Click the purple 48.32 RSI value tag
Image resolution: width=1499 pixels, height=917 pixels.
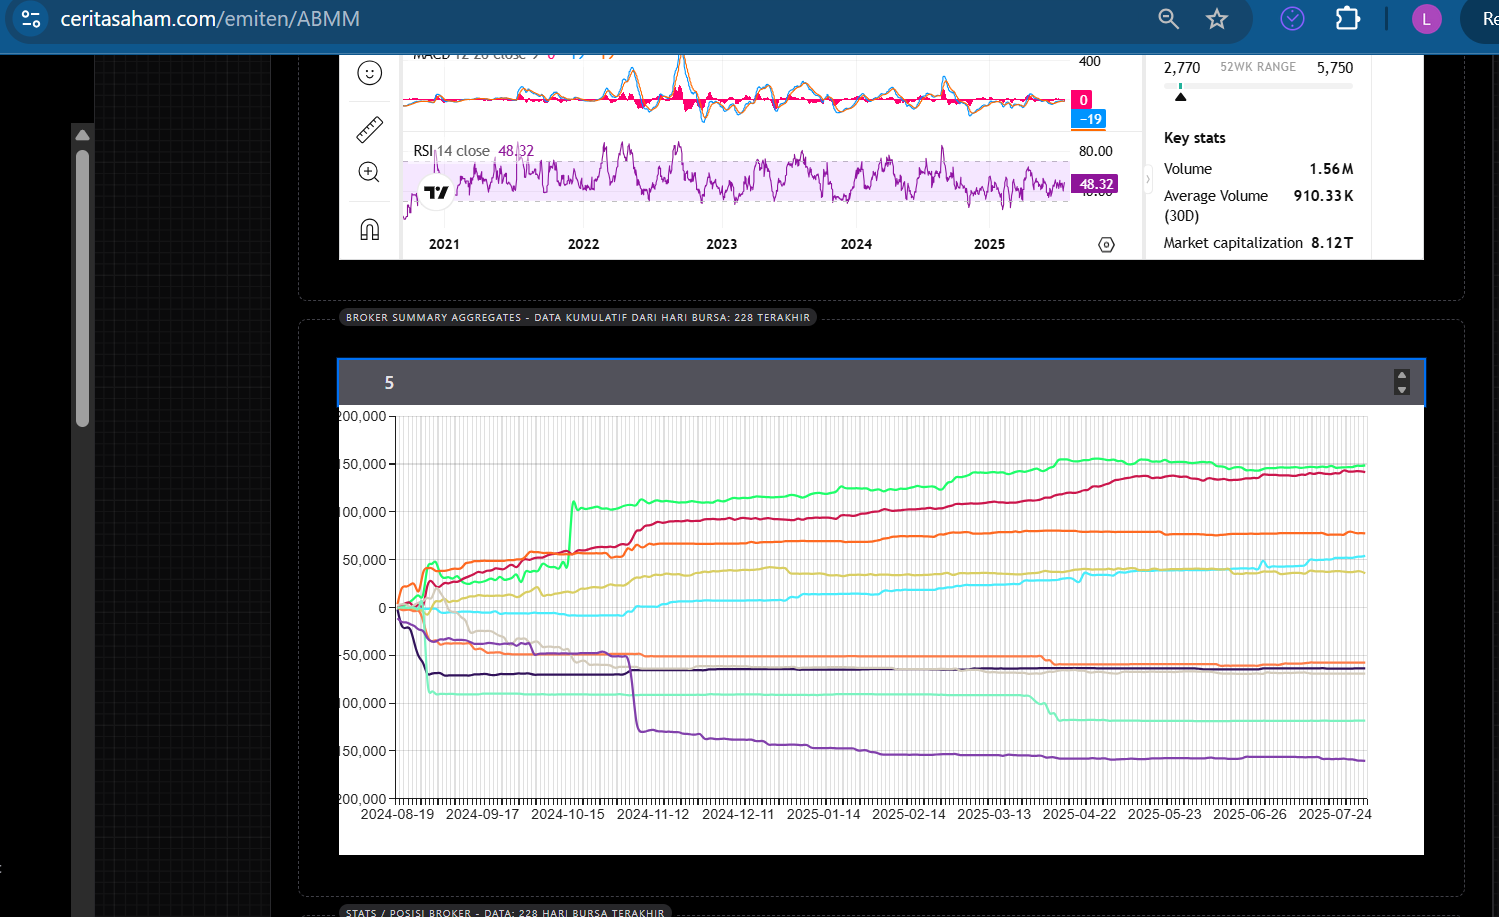pyautogui.click(x=1095, y=184)
